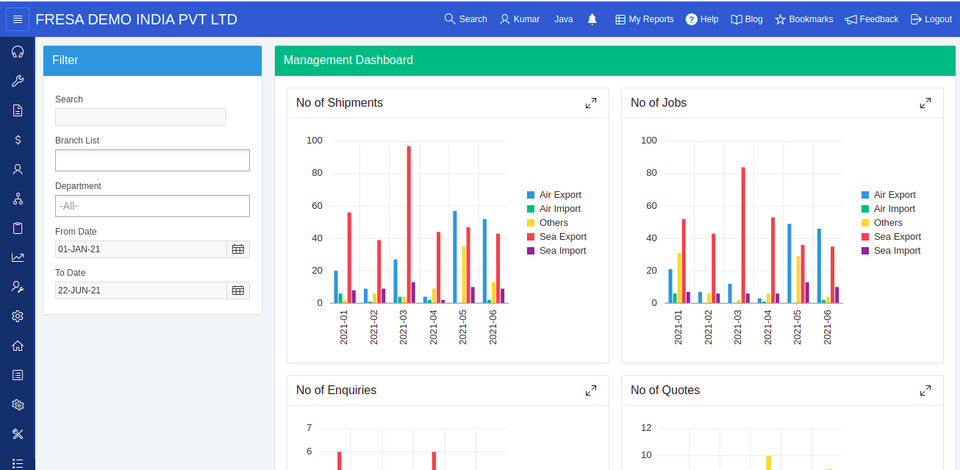
Task: Expand the No of Quotes chart
Action: [x=925, y=390]
